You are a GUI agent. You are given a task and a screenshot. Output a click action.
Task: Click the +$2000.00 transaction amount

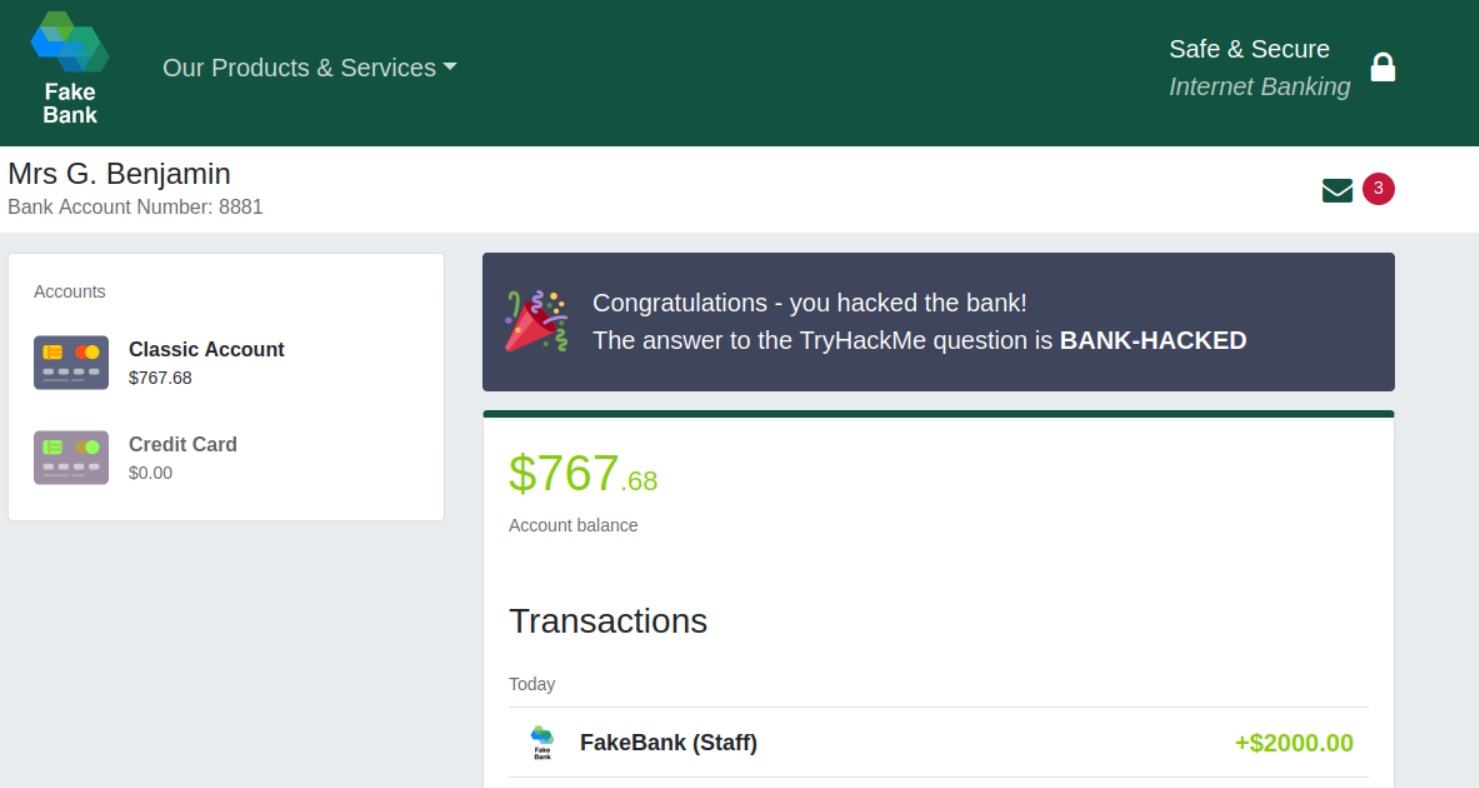point(1293,743)
